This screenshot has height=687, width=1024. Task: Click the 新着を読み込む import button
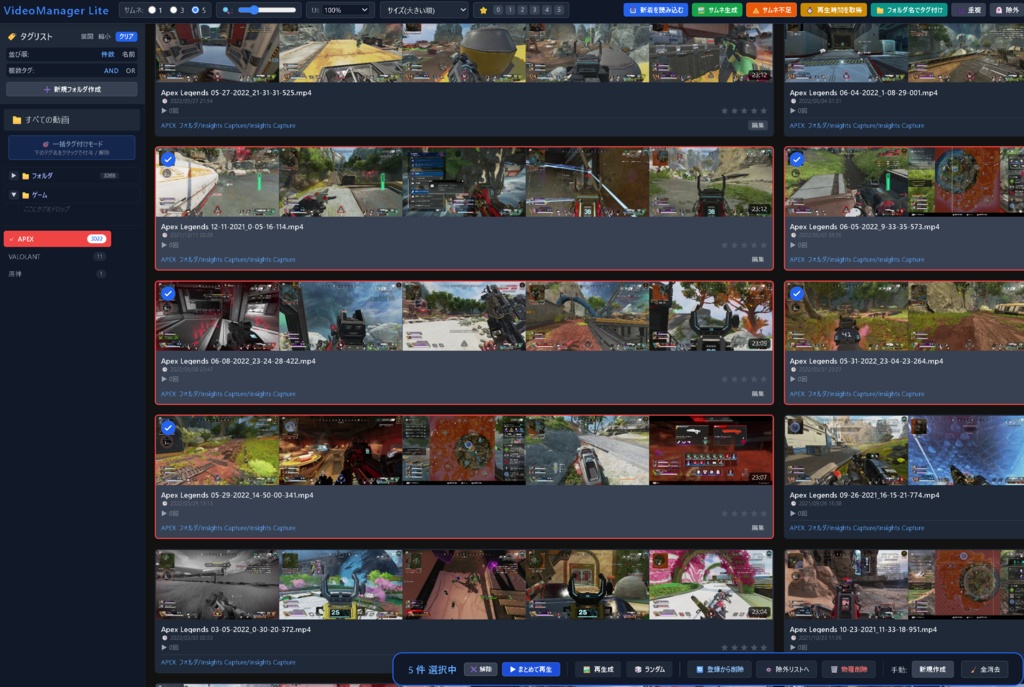click(655, 10)
